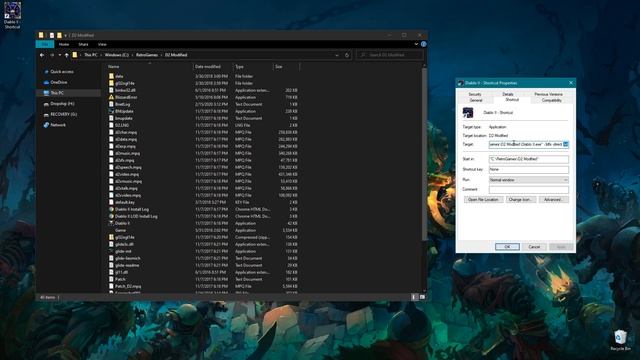Screen dimensions: 640x360
Task: Click the Open File Location button
Action: click(483, 200)
